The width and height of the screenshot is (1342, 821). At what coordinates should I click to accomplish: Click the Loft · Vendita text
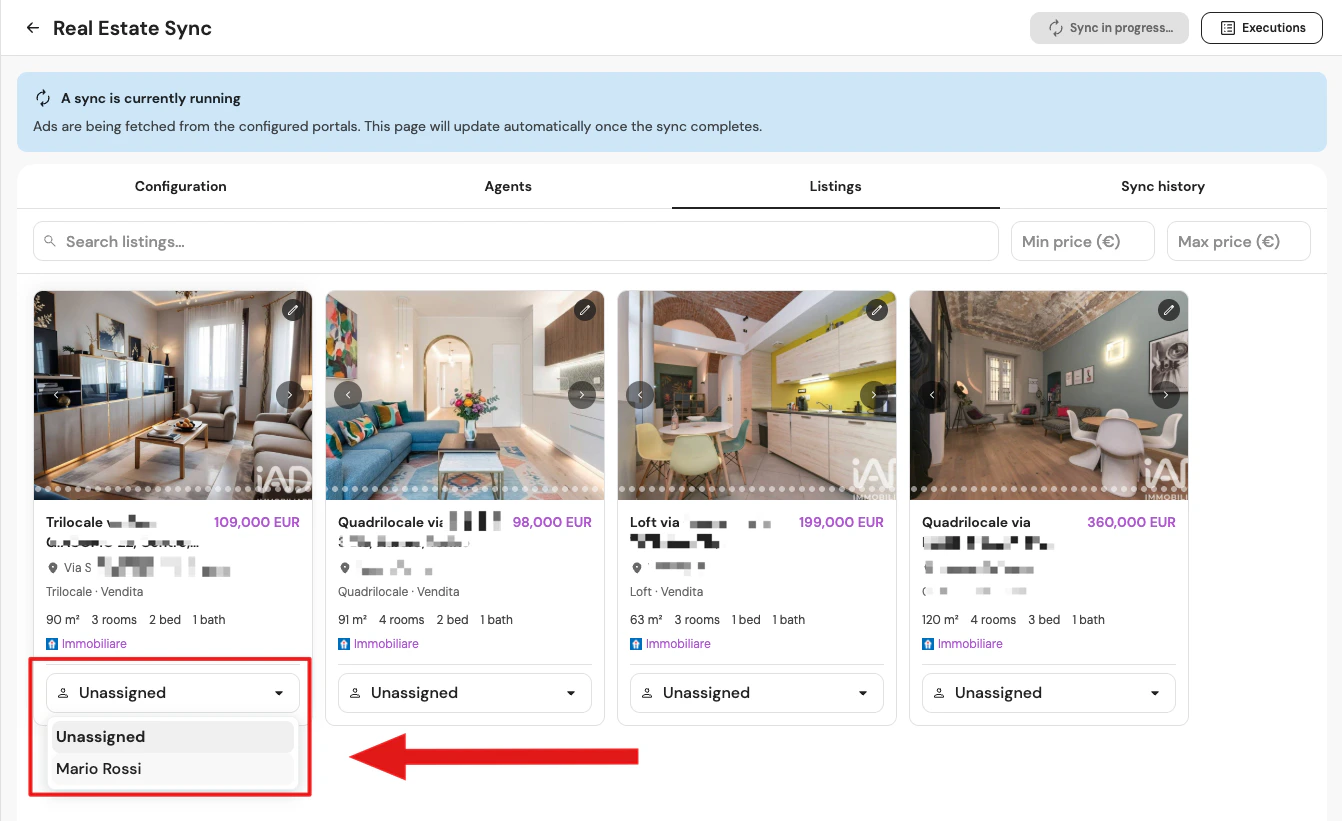(x=667, y=592)
